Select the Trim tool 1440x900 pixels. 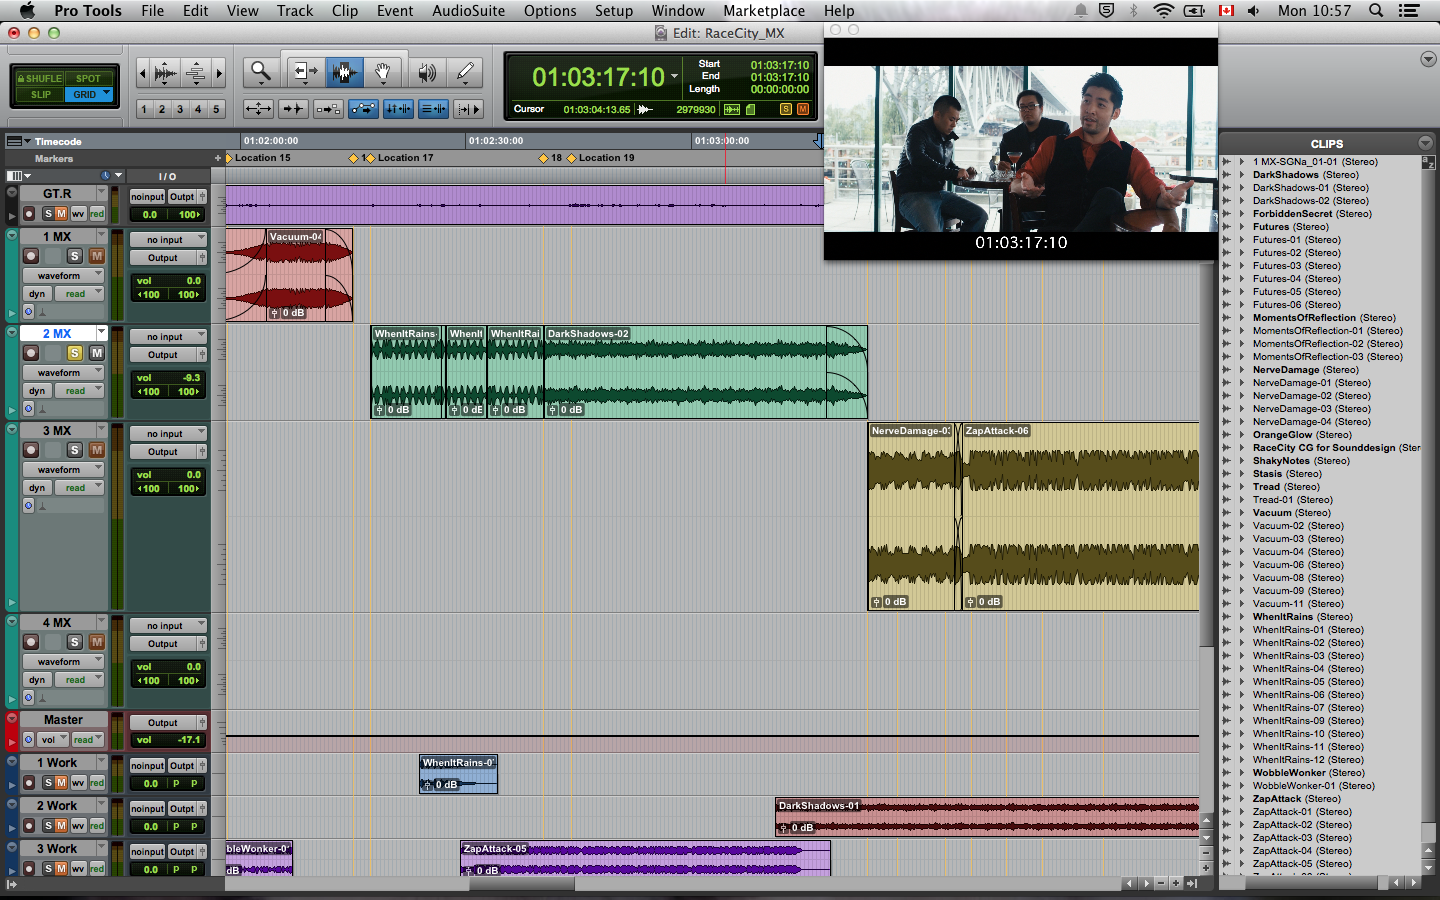304,72
